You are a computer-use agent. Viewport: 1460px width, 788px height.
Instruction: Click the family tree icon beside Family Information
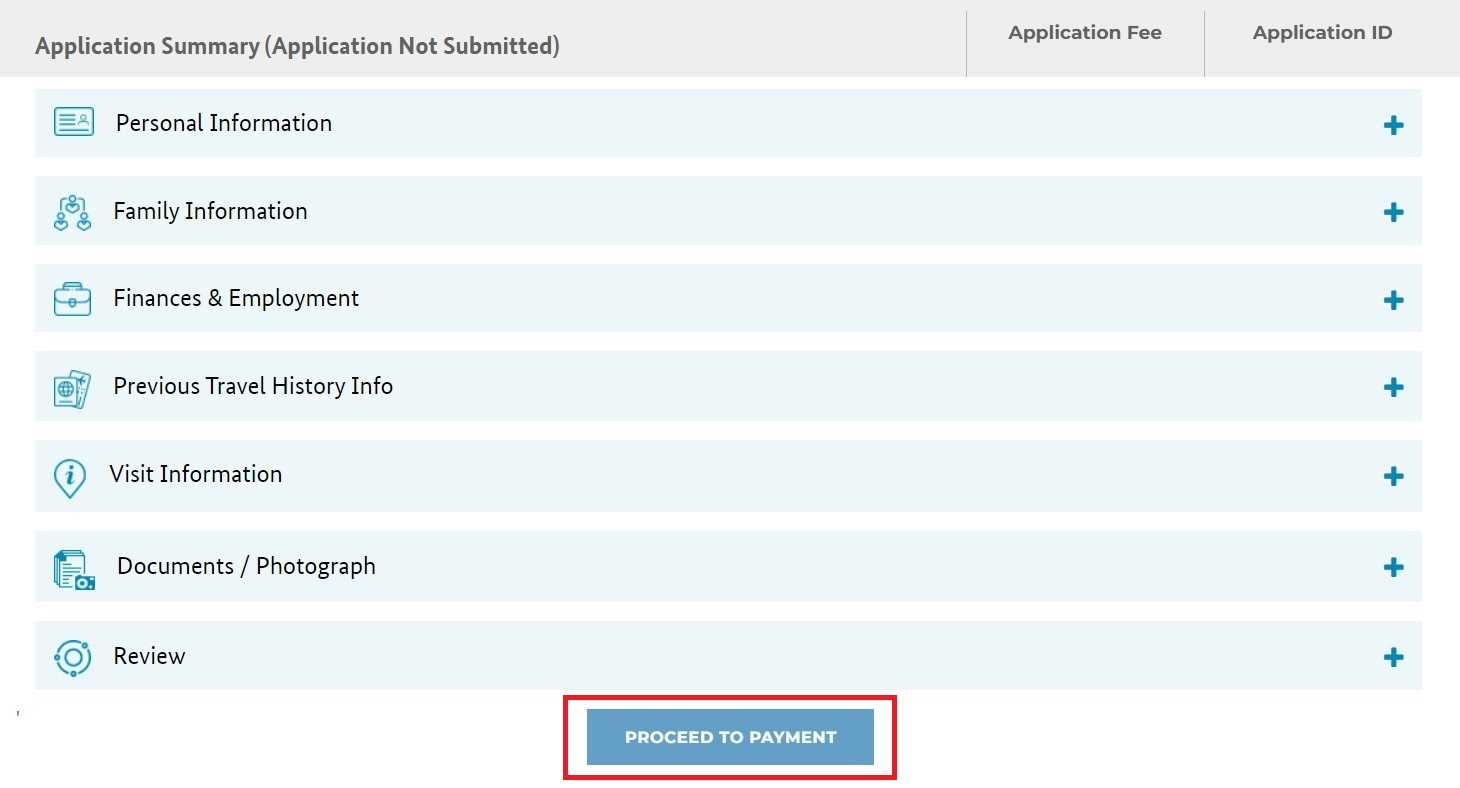pyautogui.click(x=72, y=212)
